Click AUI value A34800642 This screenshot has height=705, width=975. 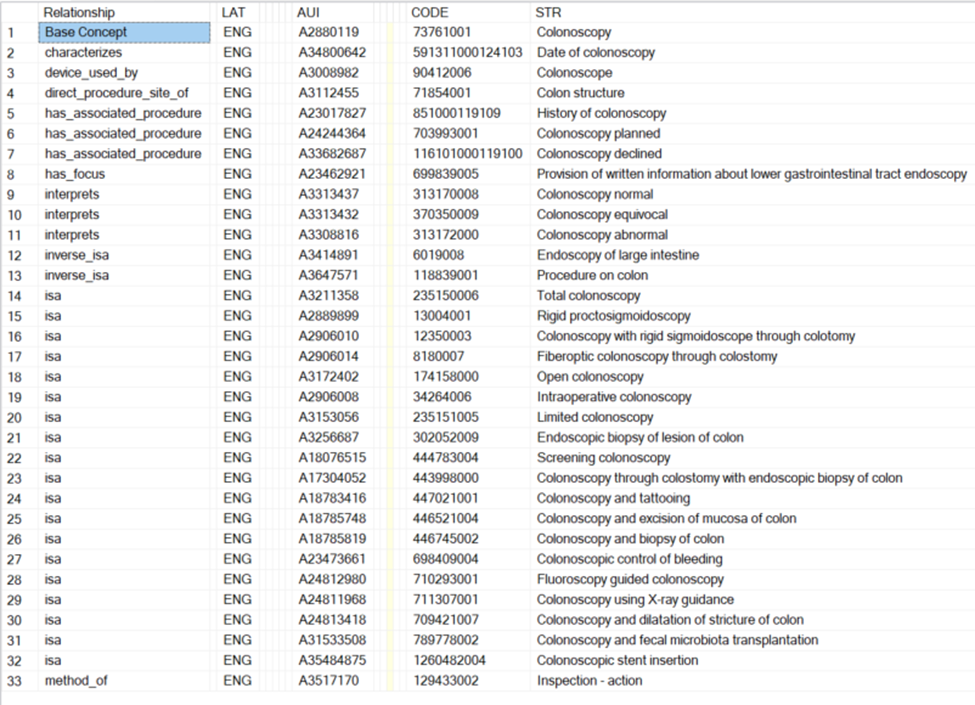point(332,52)
